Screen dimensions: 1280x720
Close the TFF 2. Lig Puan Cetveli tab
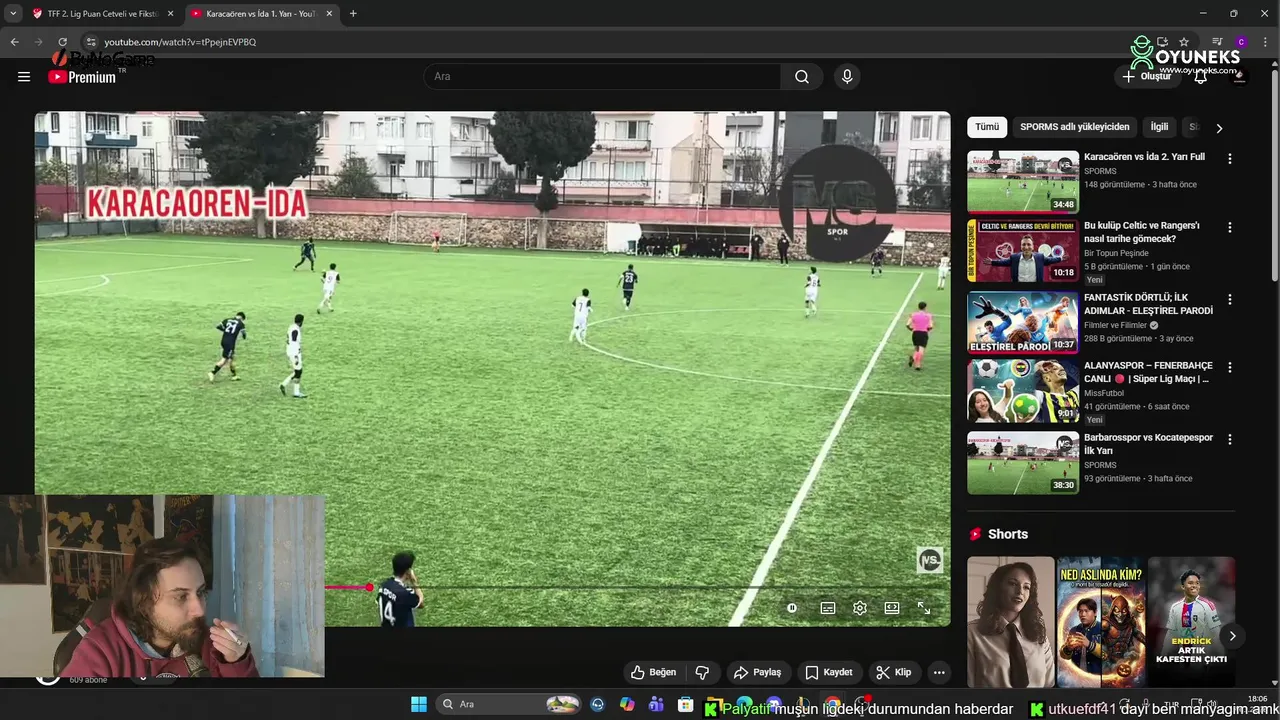coord(170,14)
